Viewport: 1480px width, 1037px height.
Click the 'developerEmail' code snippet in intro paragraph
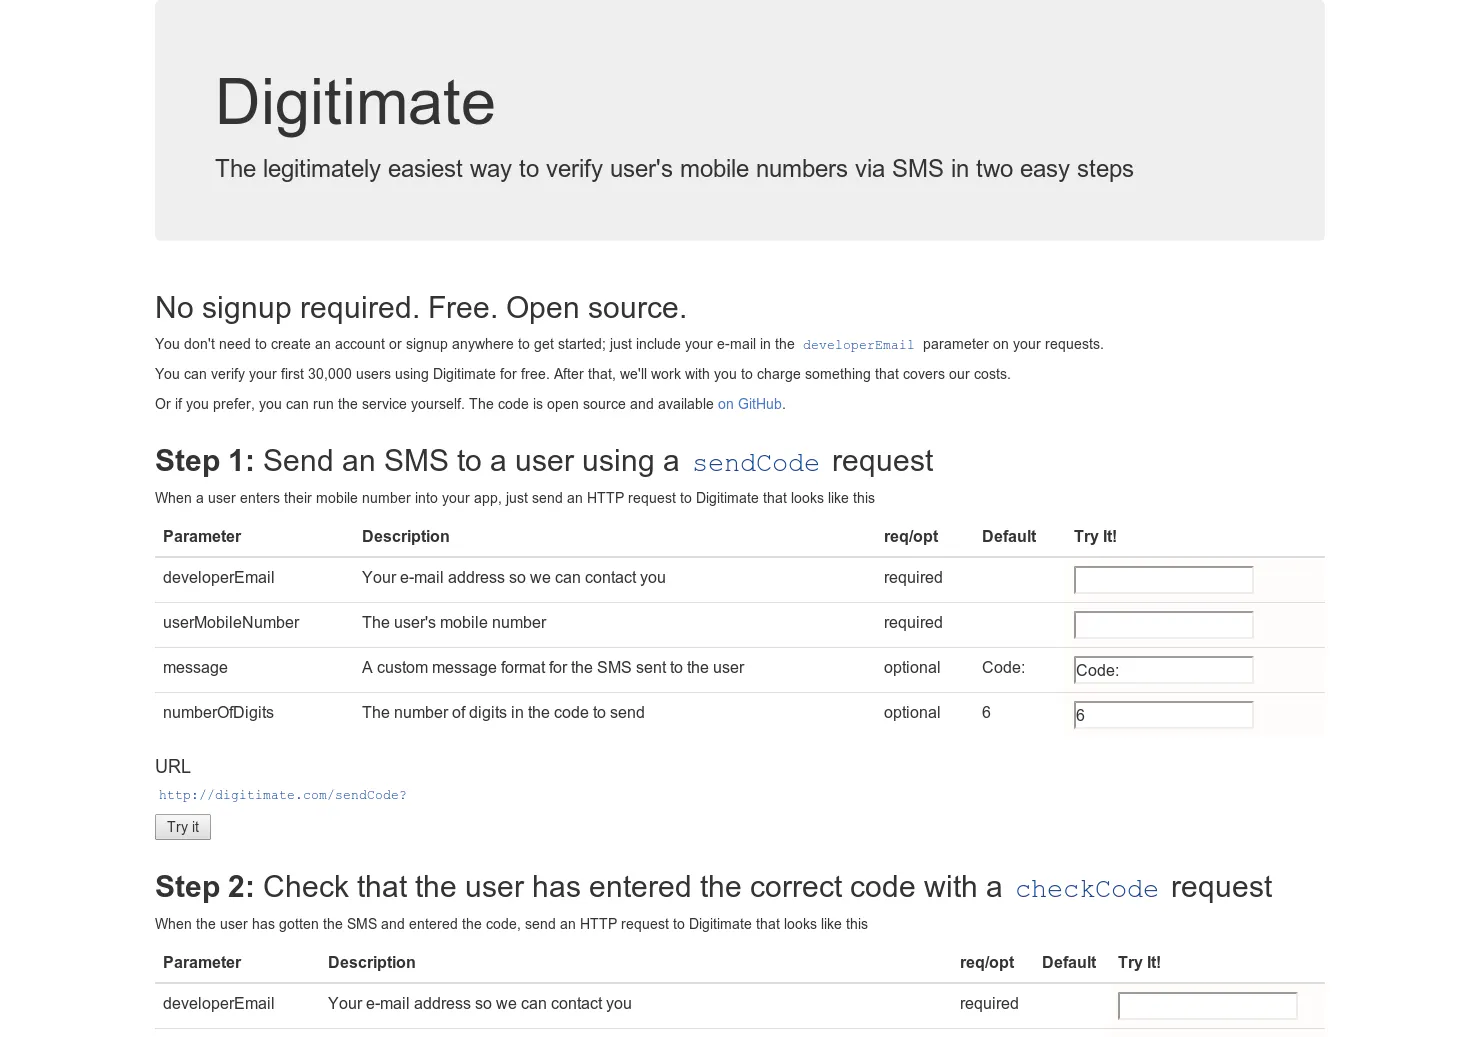(x=858, y=345)
